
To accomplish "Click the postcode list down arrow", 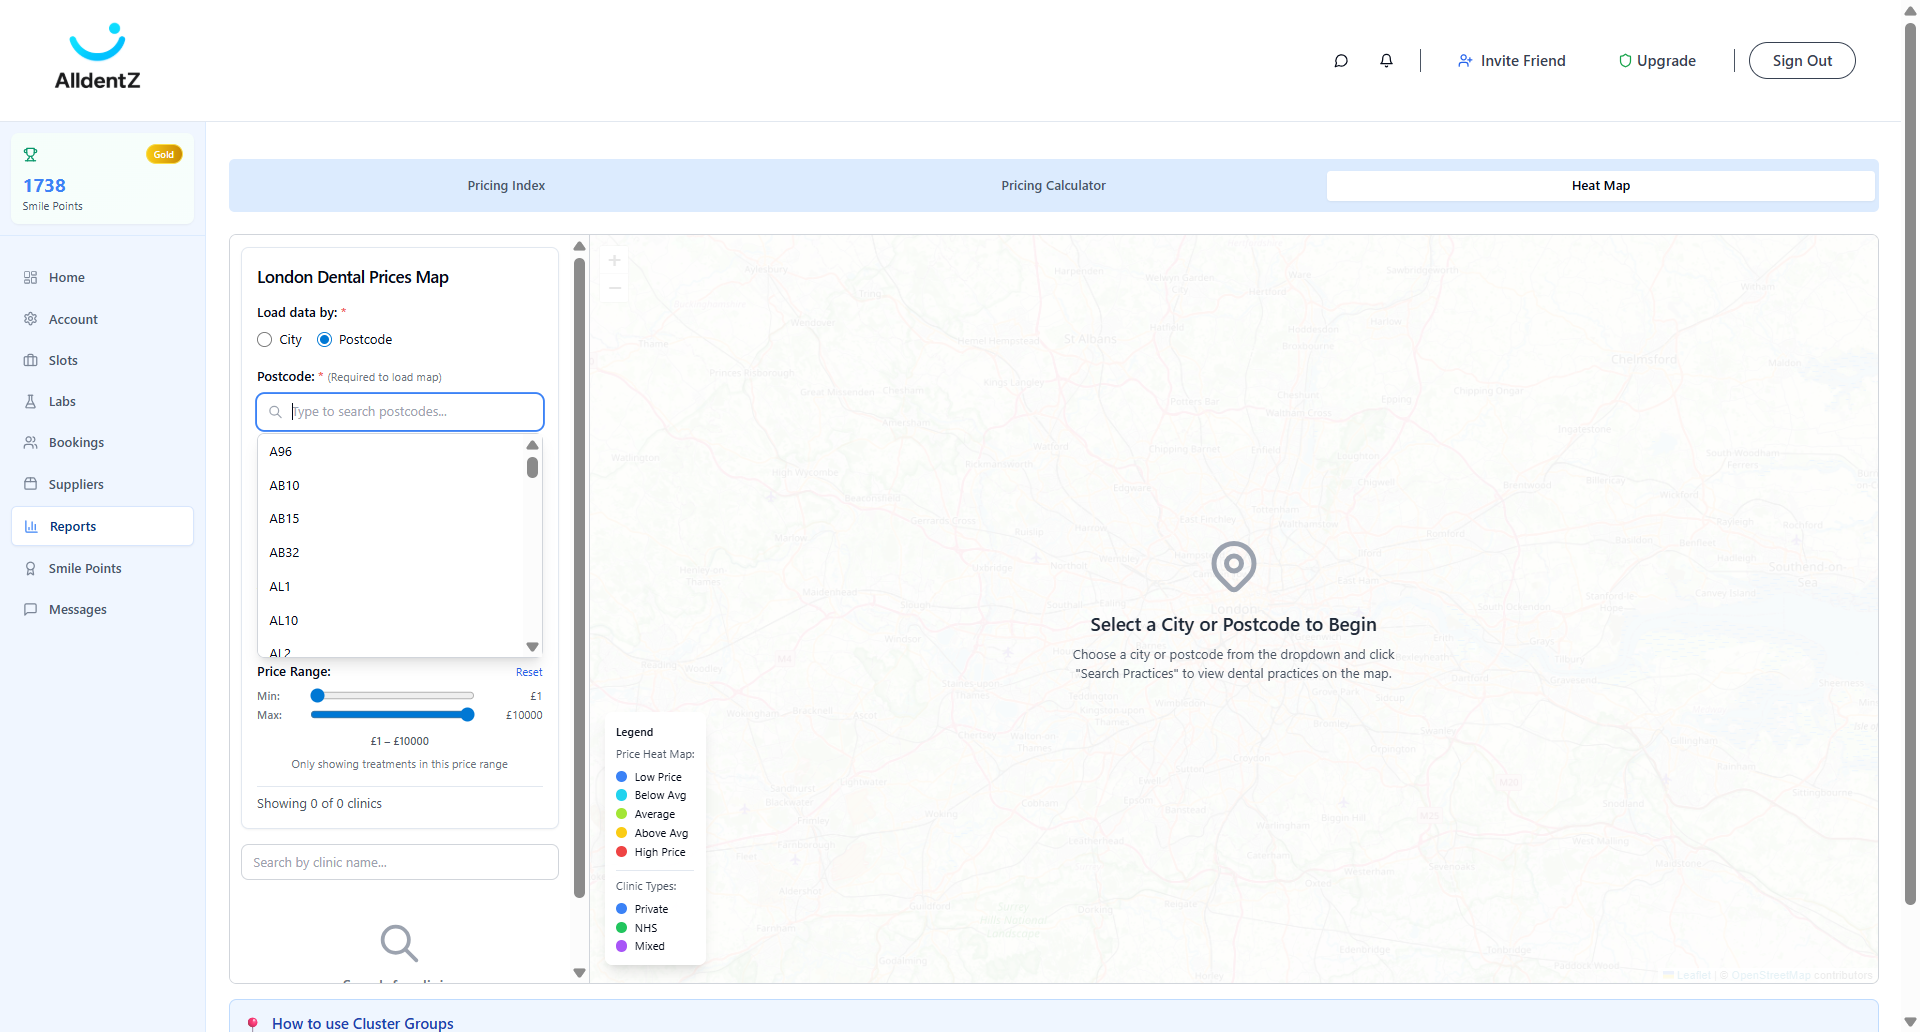I will 533,647.
